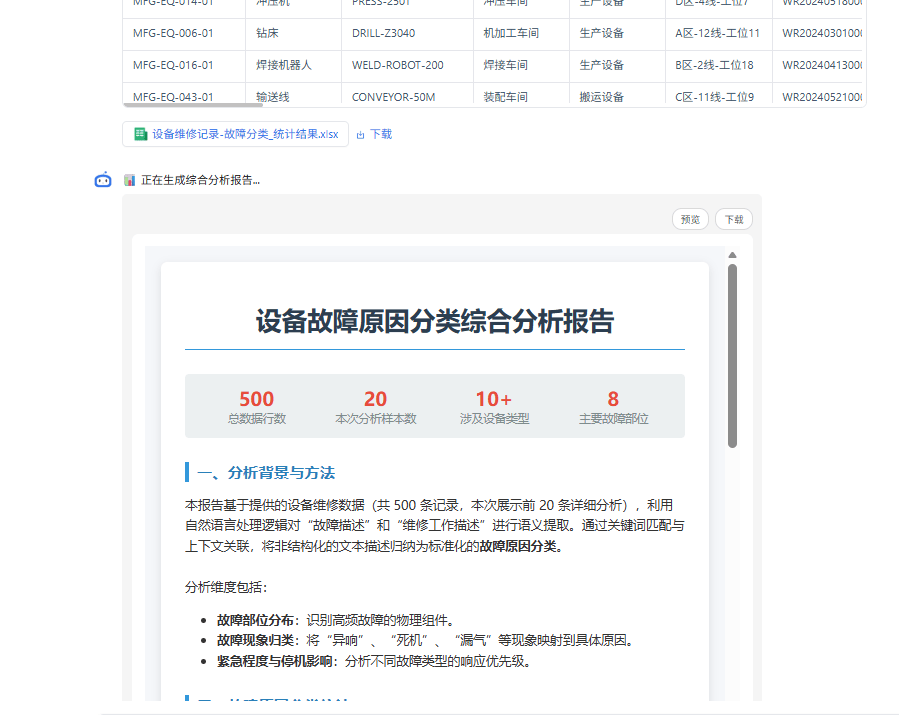Click the green Excel icon on the results file chip
This screenshot has width=899, height=715.
[140, 133]
